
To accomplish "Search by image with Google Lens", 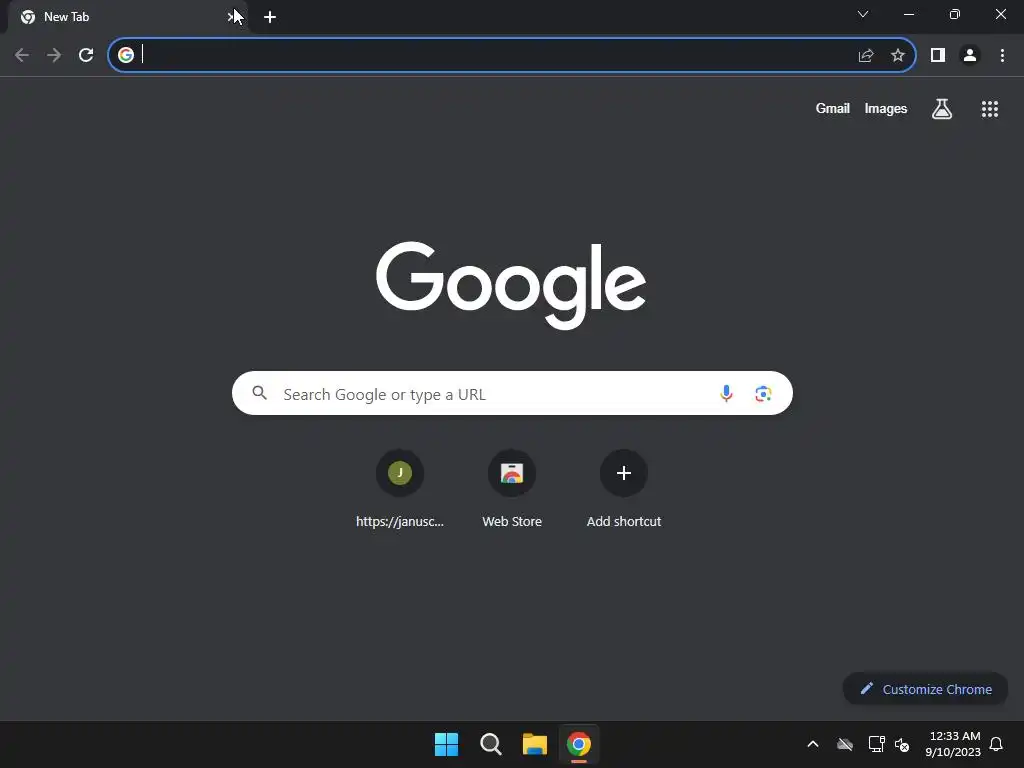I will point(763,394).
